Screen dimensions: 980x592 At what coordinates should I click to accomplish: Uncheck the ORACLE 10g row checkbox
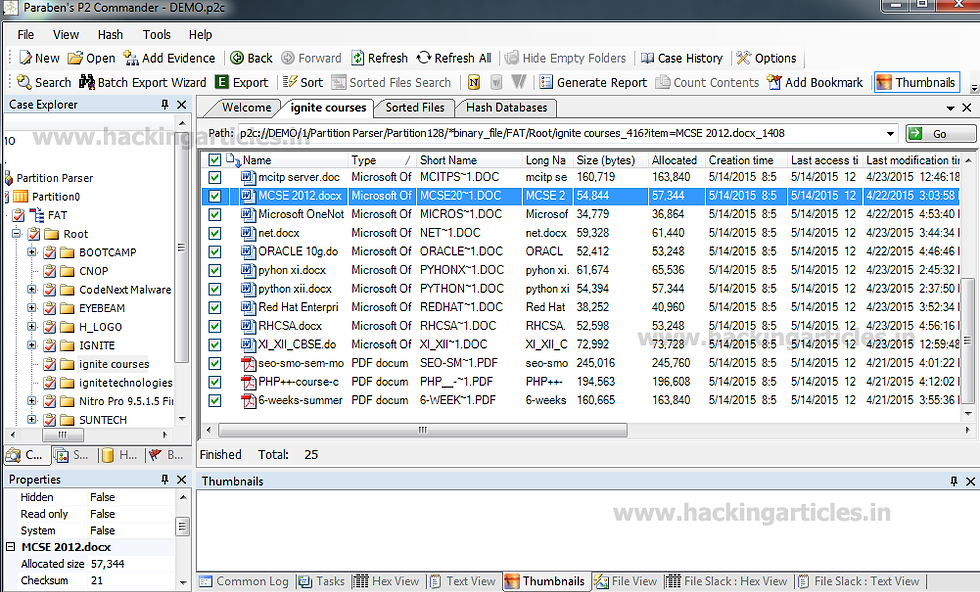214,252
